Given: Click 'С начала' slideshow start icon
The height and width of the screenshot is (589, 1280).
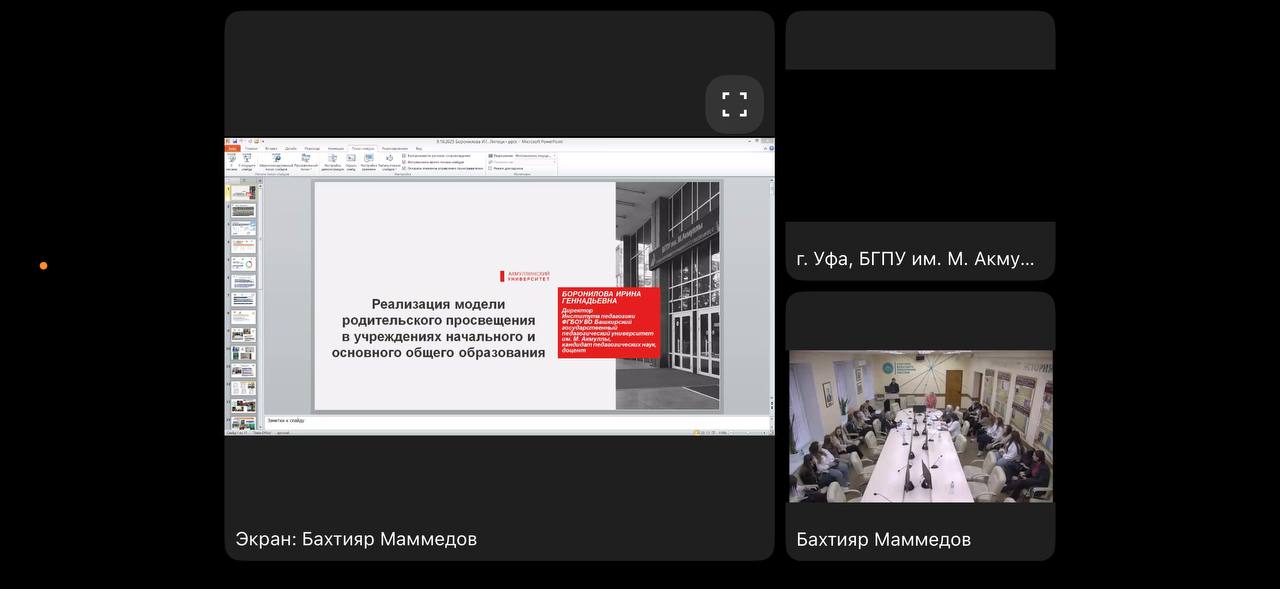Looking at the screenshot, I should click(231, 159).
